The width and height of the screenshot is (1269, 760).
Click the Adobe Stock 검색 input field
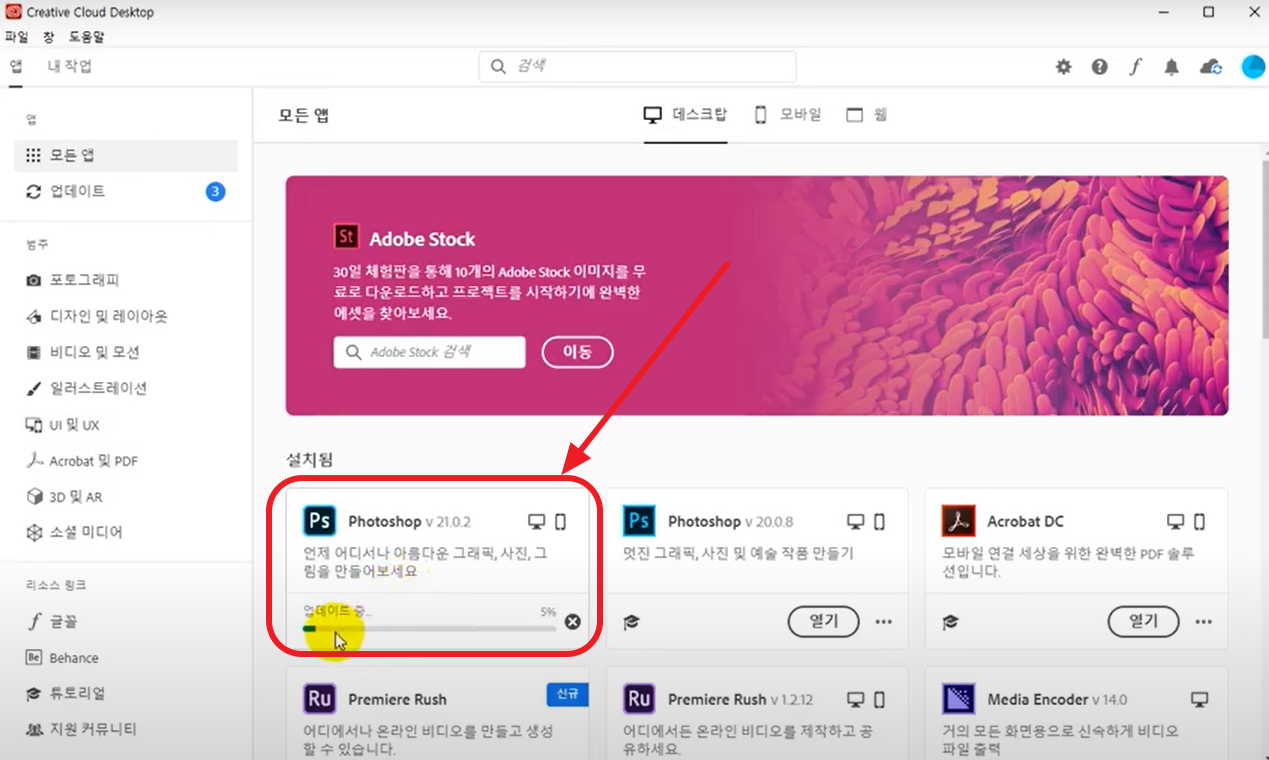coord(430,352)
